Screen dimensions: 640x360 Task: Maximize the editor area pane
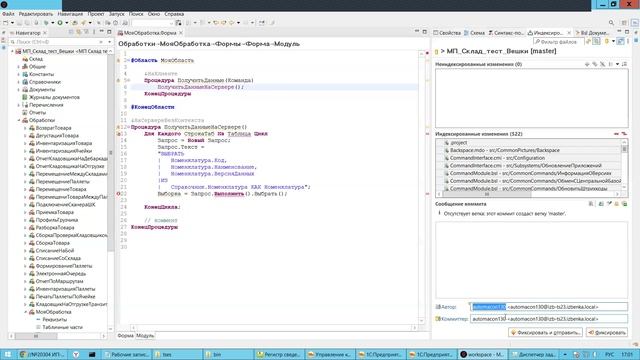pyautogui.click(x=424, y=31)
